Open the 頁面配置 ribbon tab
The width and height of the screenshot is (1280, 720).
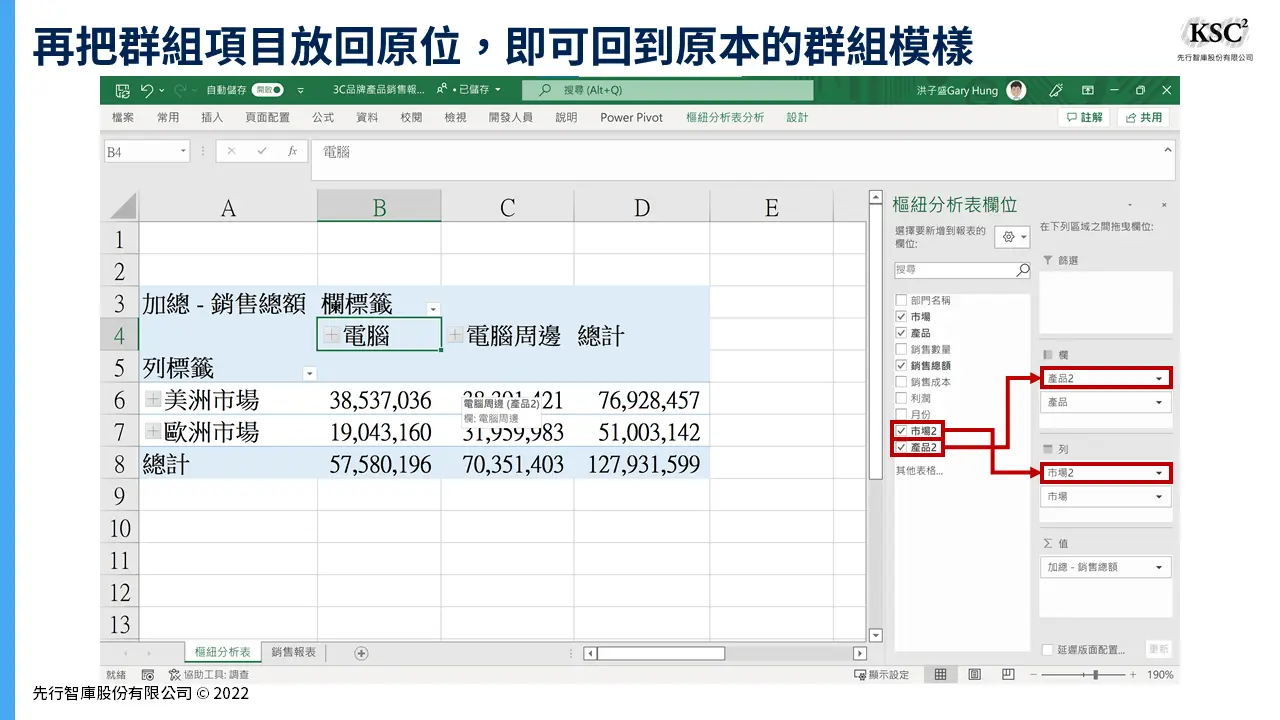pos(267,117)
